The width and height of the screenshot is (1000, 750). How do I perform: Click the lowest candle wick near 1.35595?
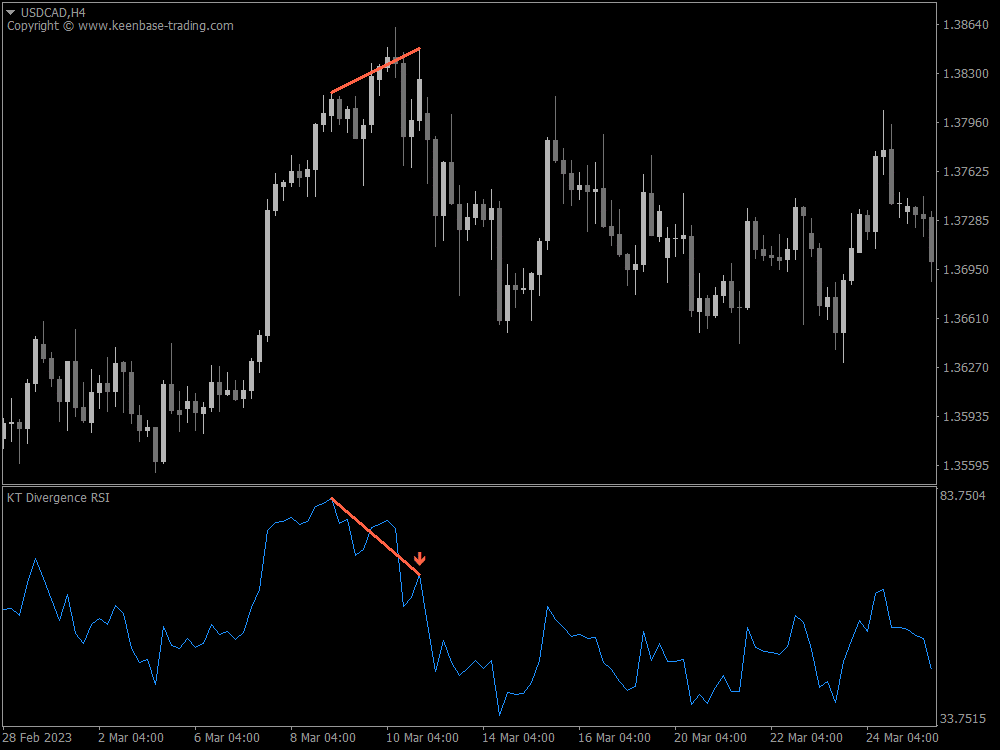click(155, 470)
